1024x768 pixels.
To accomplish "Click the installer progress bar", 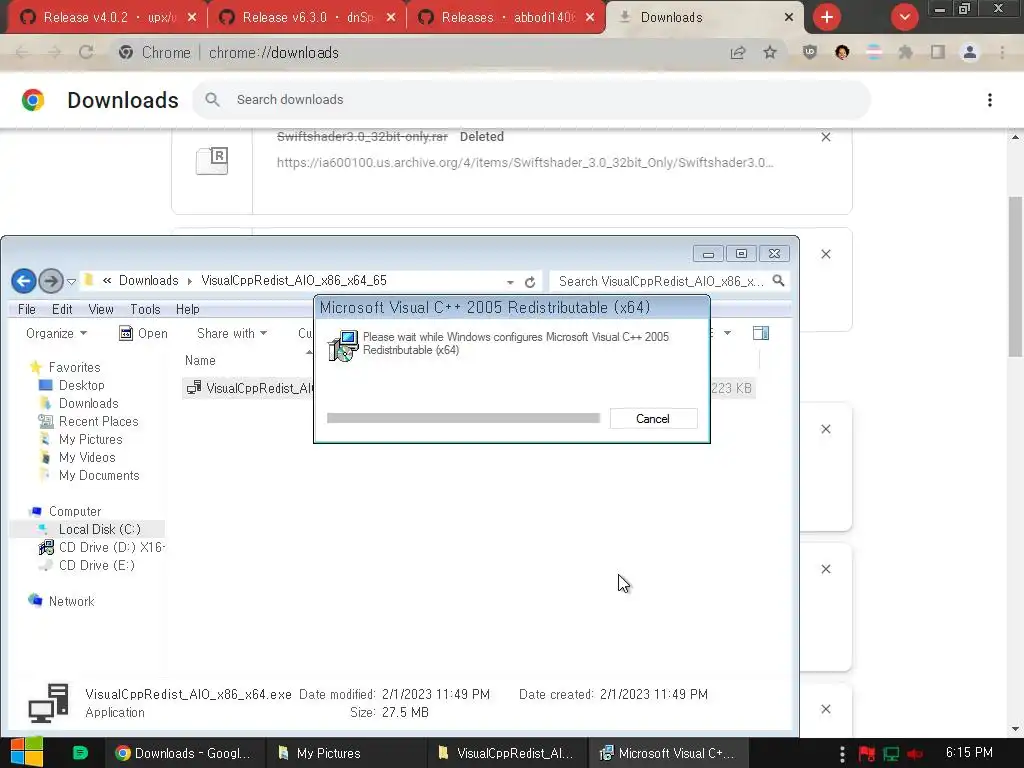I will tap(463, 418).
